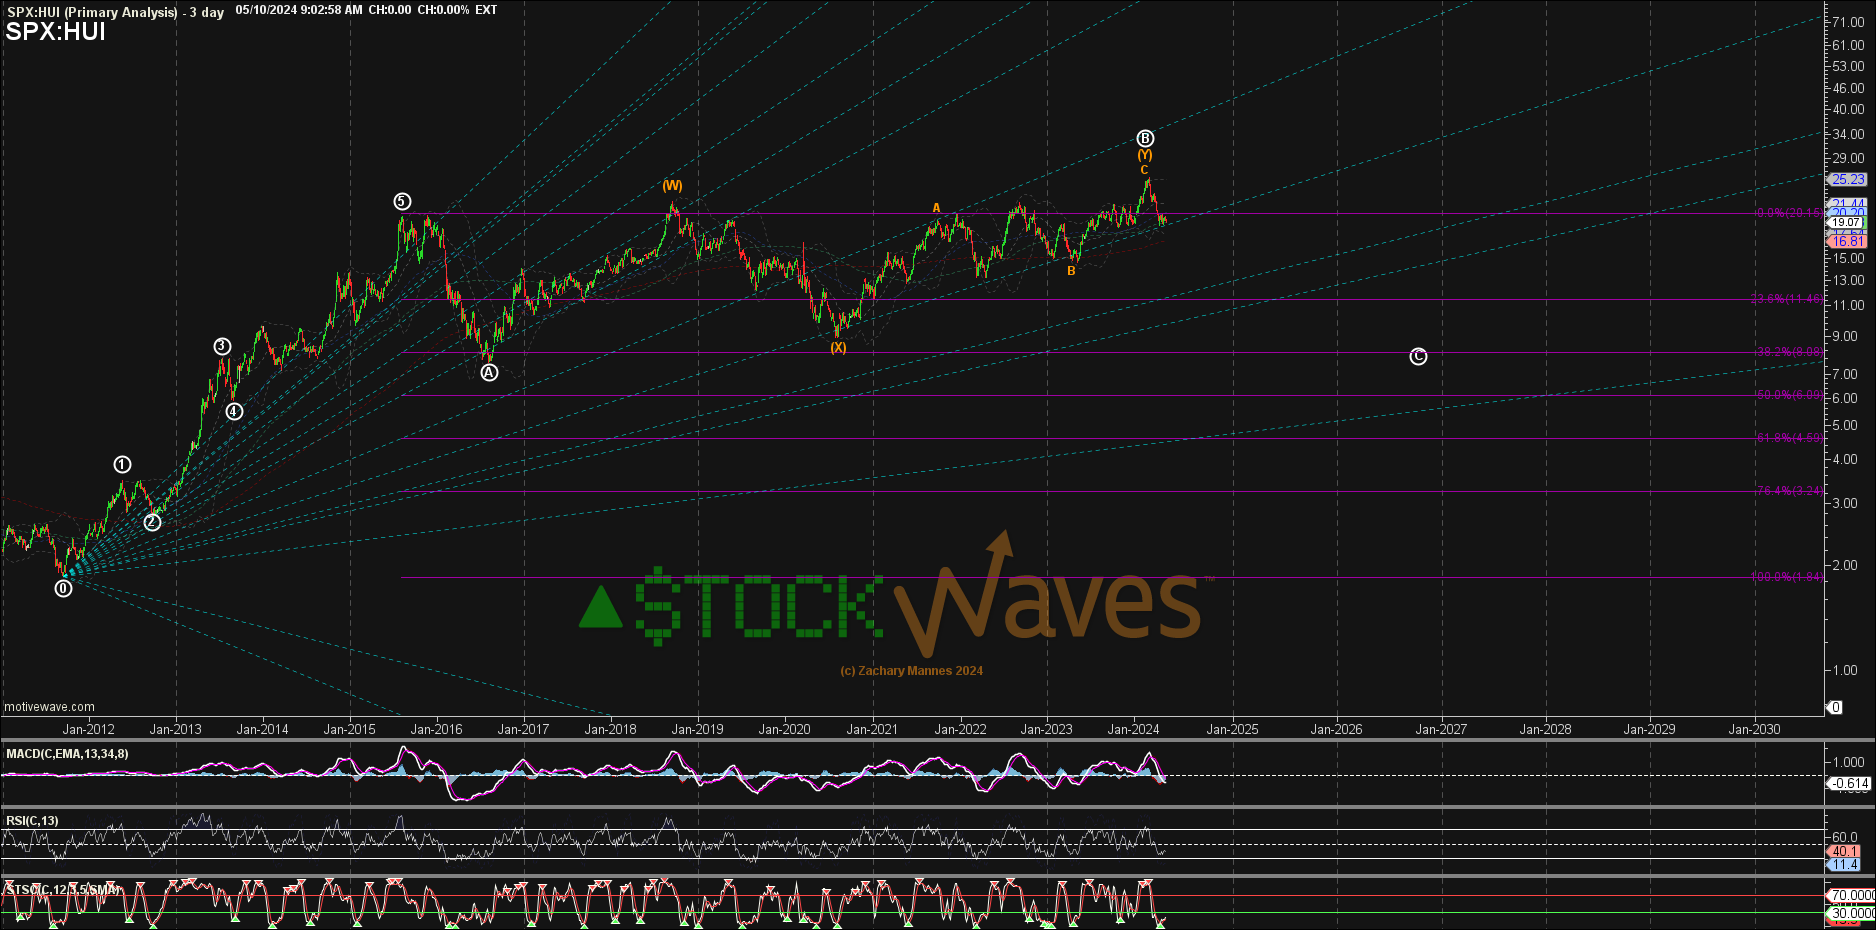Select the circled A wave label

[x=489, y=373]
